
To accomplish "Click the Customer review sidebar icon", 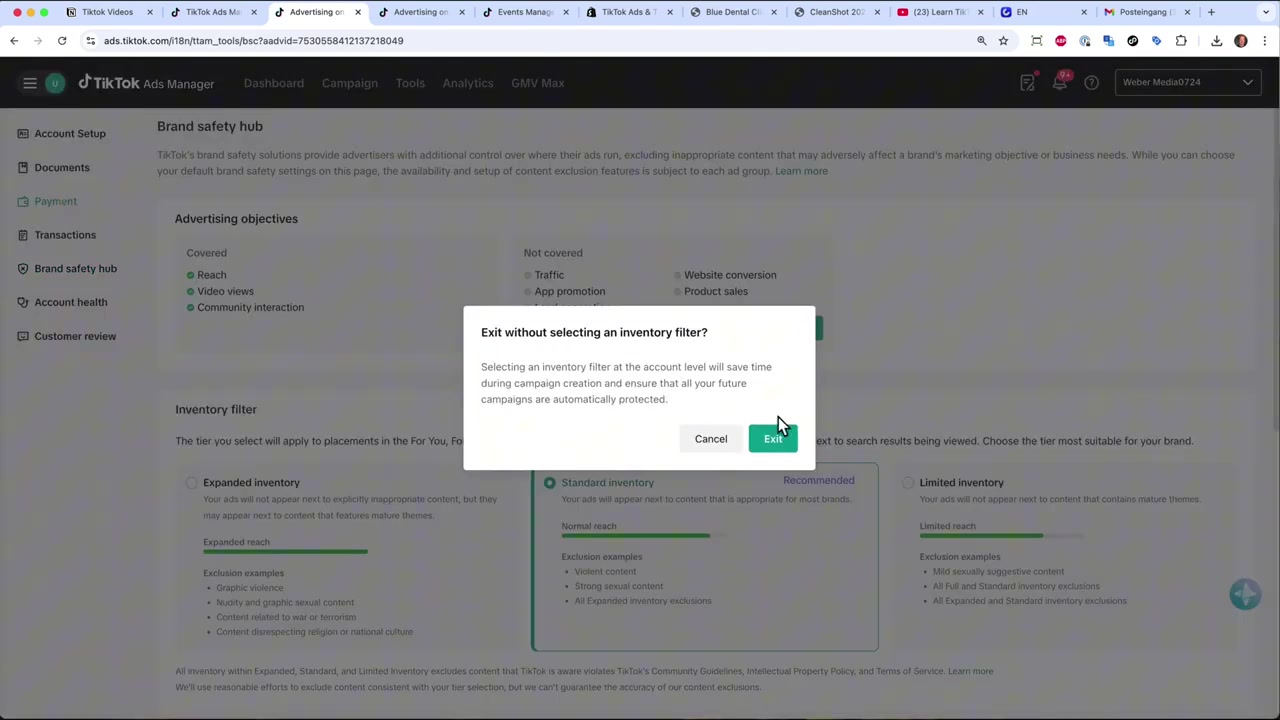I will pyautogui.click(x=23, y=336).
